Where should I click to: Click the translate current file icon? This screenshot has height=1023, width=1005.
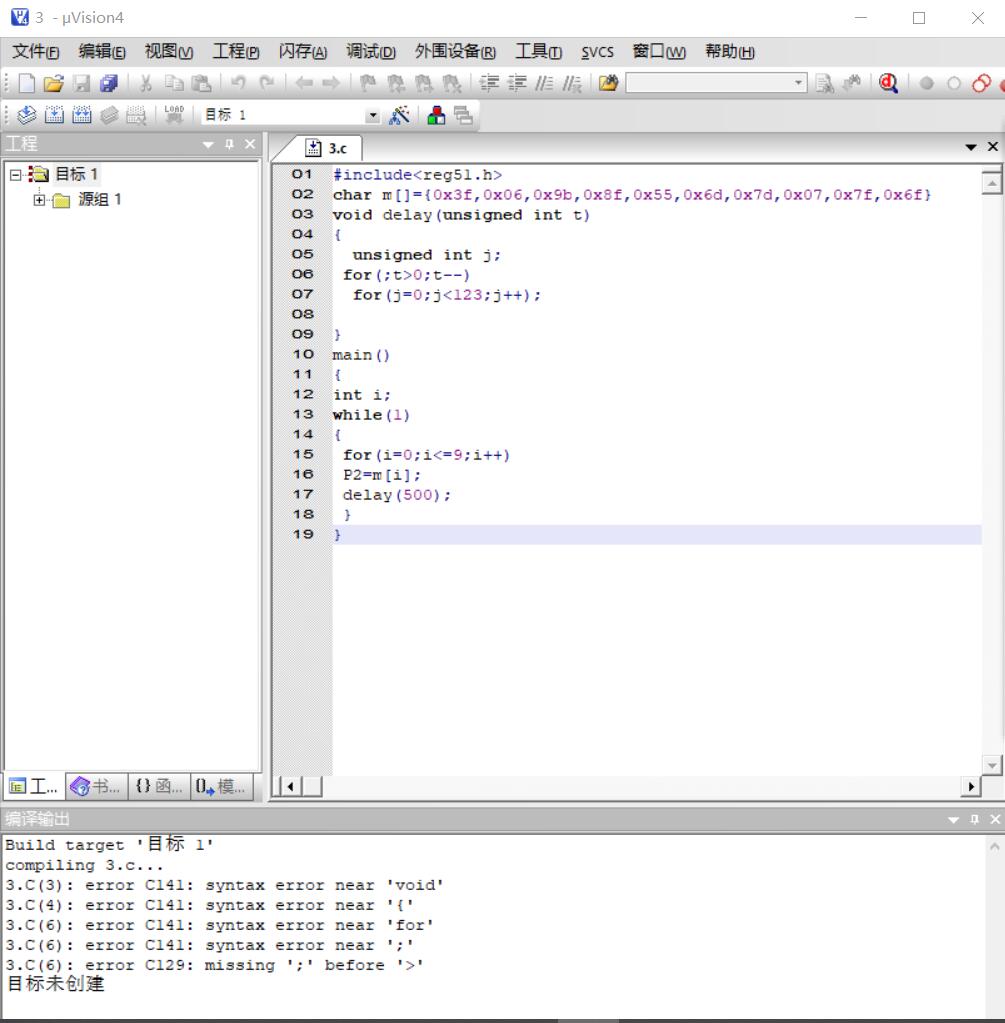(27, 115)
